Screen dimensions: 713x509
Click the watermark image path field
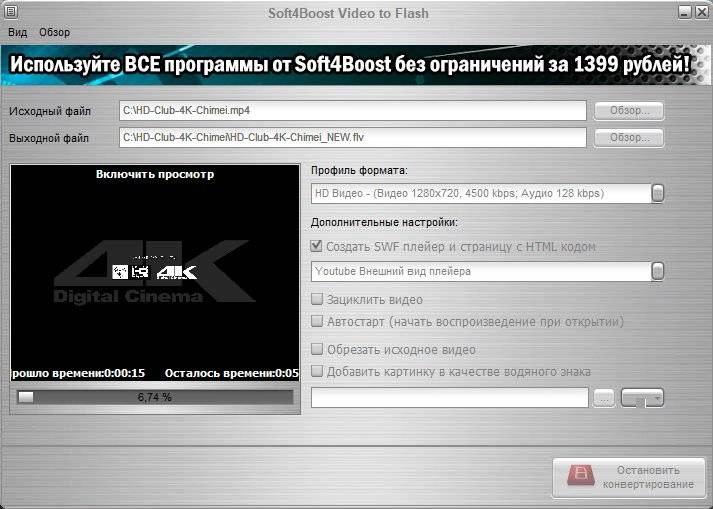coord(450,398)
